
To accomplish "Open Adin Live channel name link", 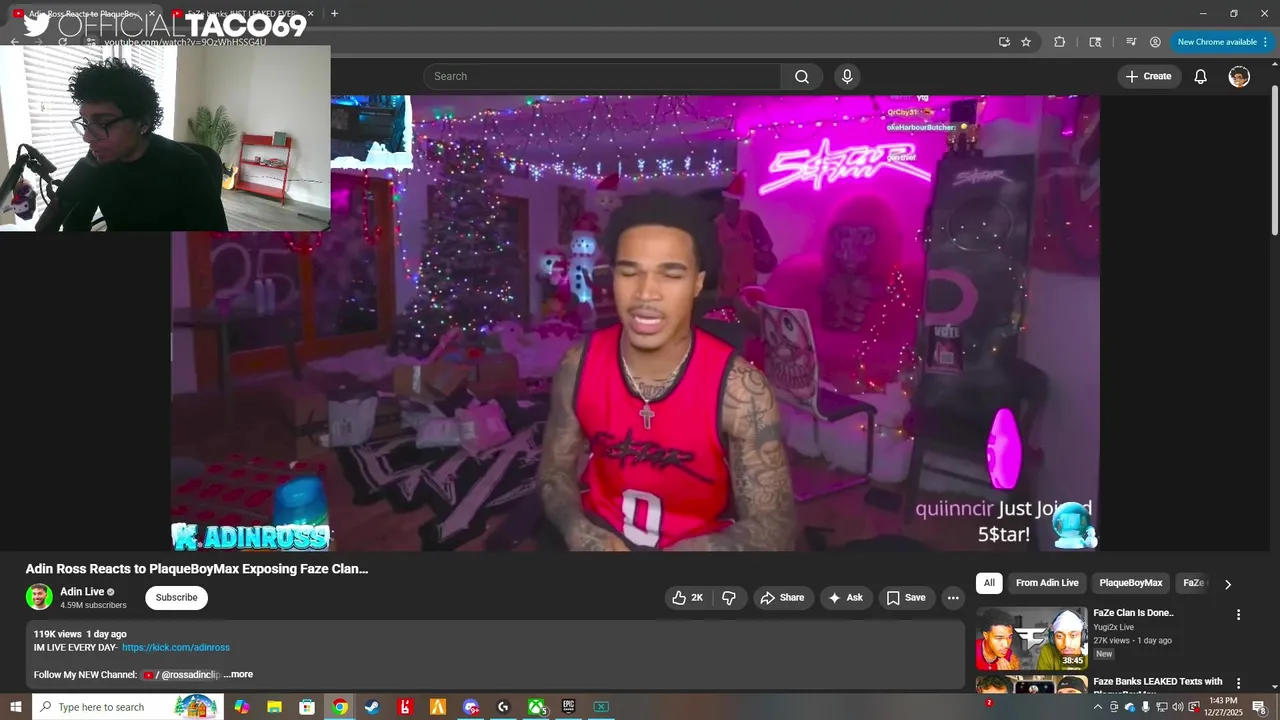I will pos(82,592).
